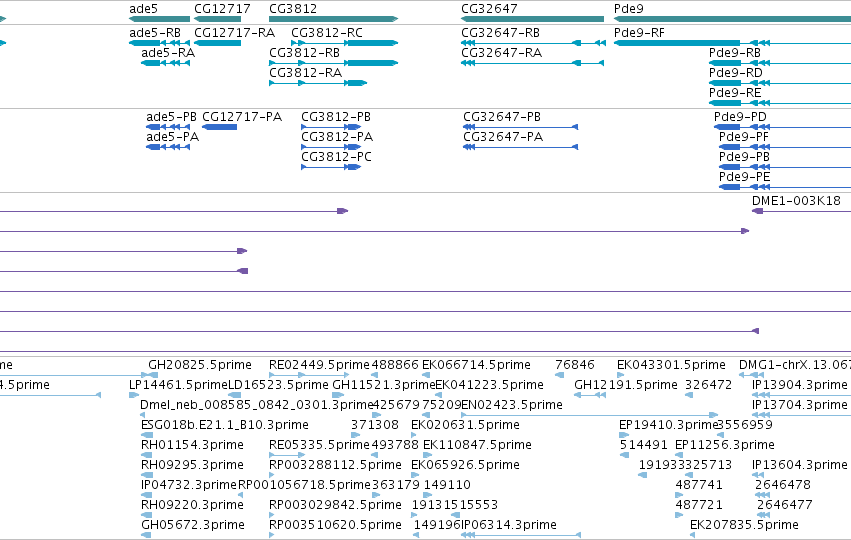Click EST IP13604.3prime
This screenshot has width=851, height=540.
click(x=799, y=465)
